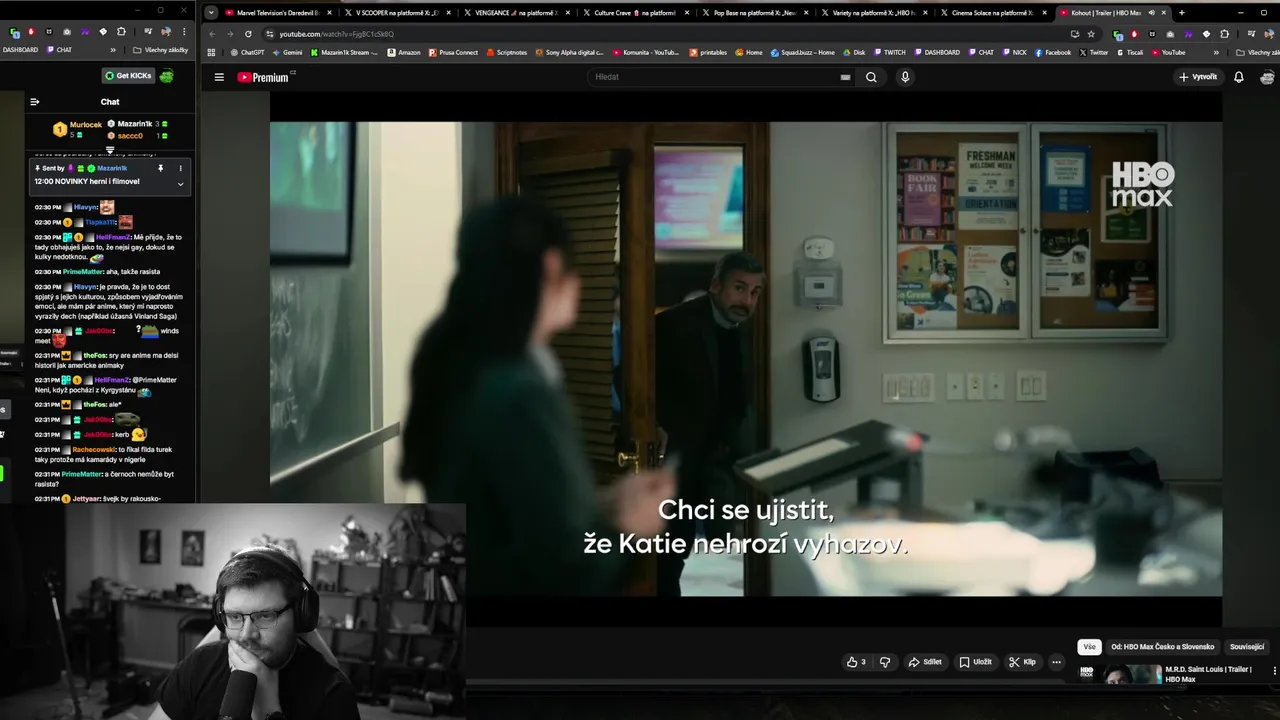Switch to the Pop Base na platformě X tab
This screenshot has width=1280, height=720.
(x=753, y=13)
